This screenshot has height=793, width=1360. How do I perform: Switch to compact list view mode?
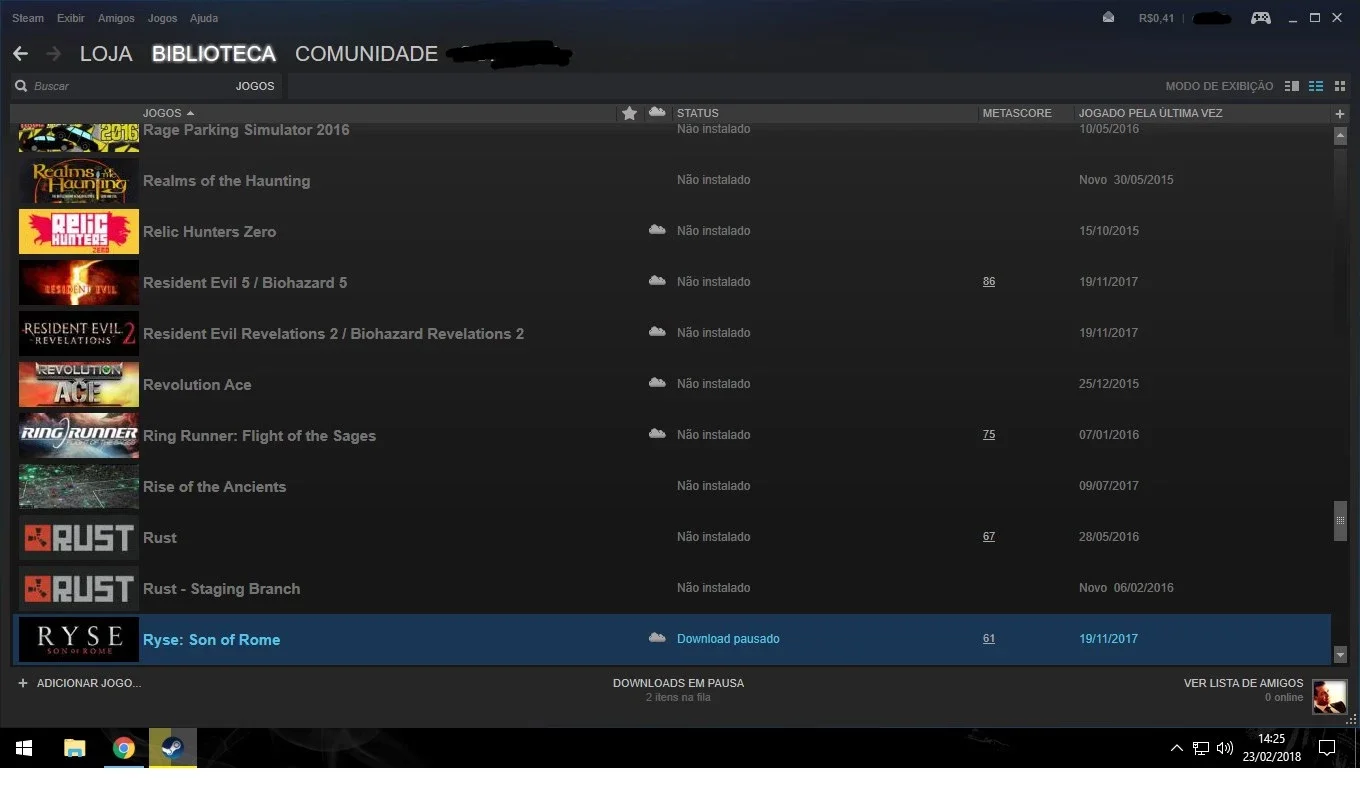pyautogui.click(x=1316, y=86)
